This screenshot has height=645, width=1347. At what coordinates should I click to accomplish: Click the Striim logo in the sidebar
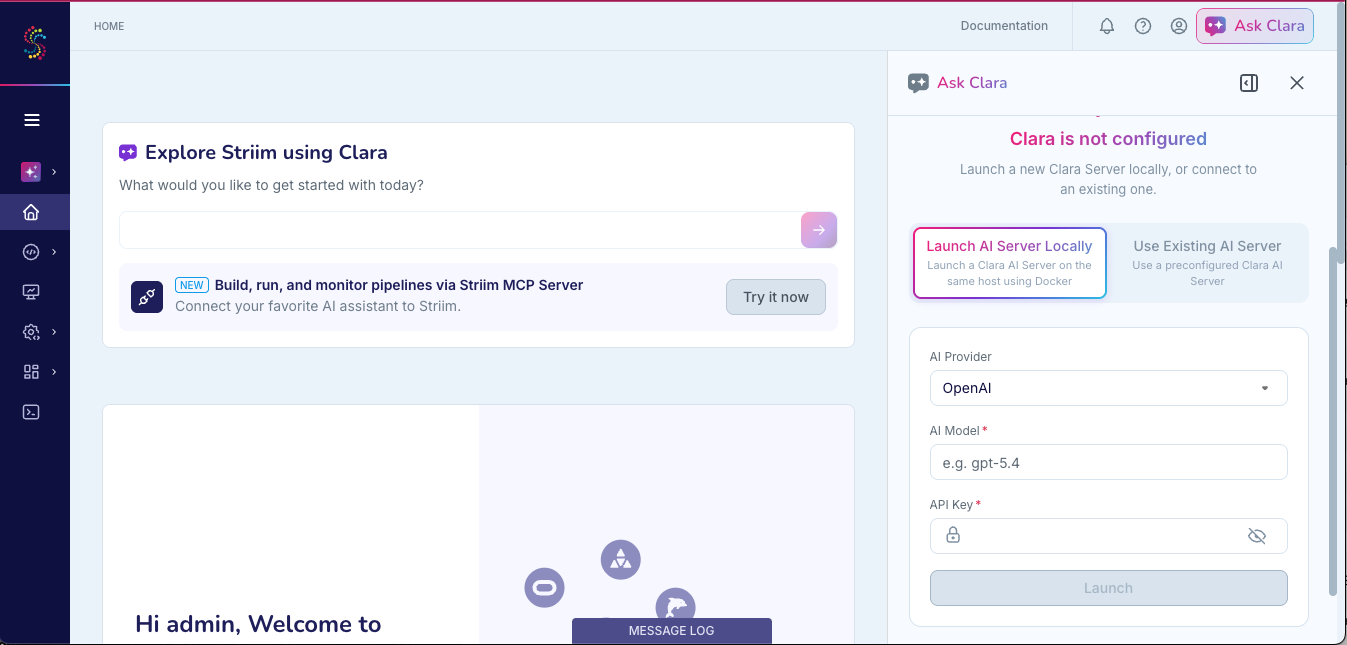click(x=35, y=43)
